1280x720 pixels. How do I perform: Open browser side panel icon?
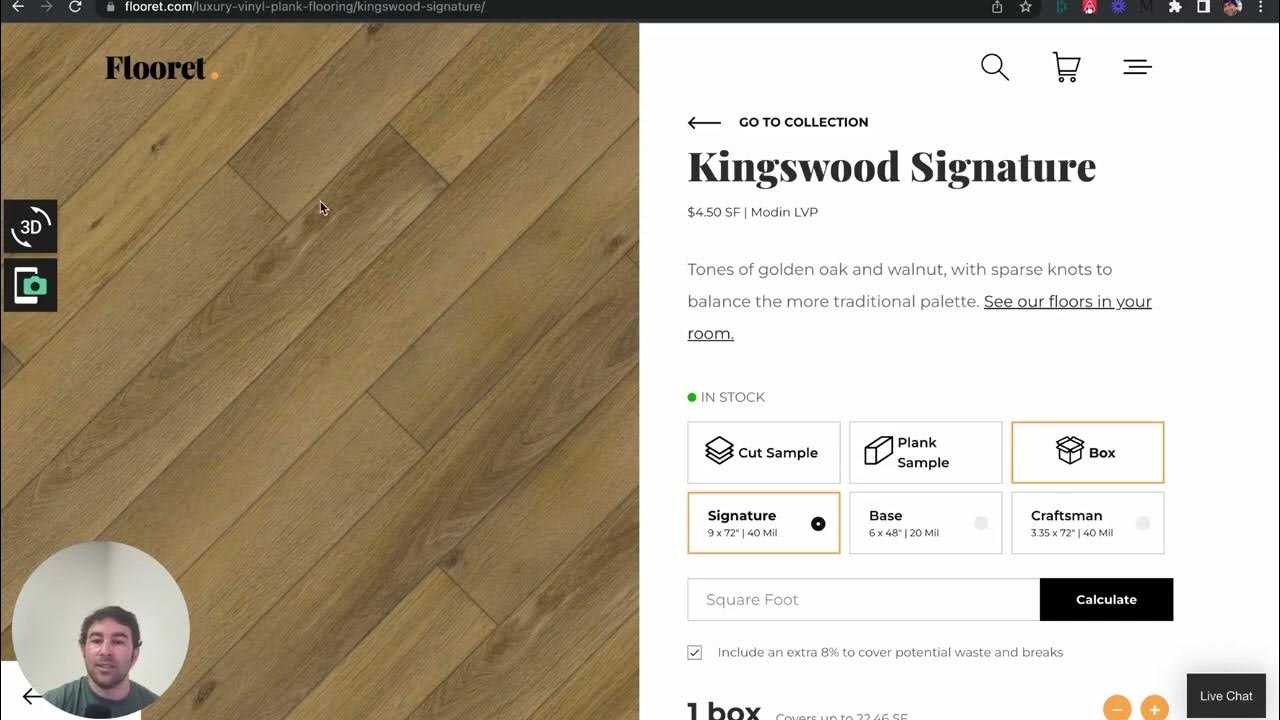(1203, 7)
